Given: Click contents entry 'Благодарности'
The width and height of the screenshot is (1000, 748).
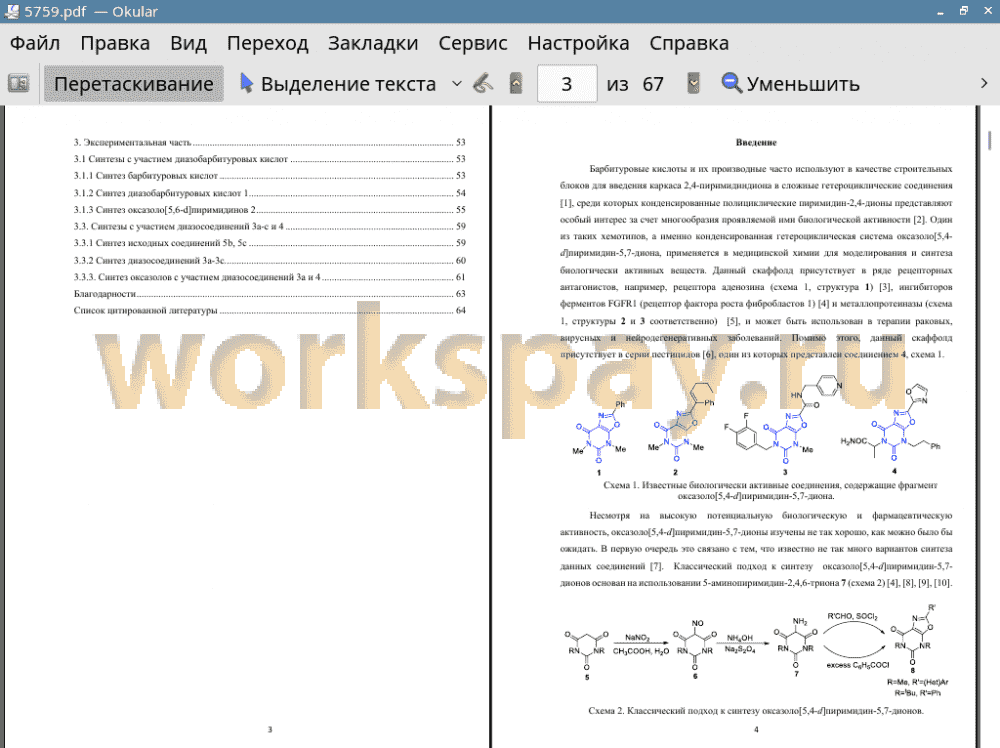Looking at the screenshot, I should pyautogui.click(x=270, y=293).
